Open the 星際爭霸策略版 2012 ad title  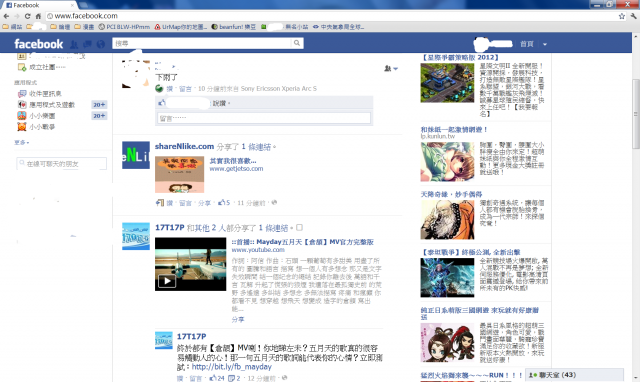point(460,58)
